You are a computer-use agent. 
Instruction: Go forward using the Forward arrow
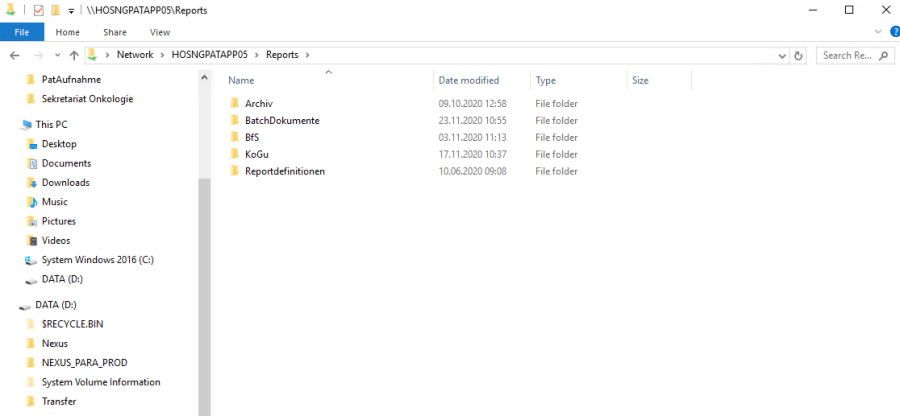tap(38, 55)
